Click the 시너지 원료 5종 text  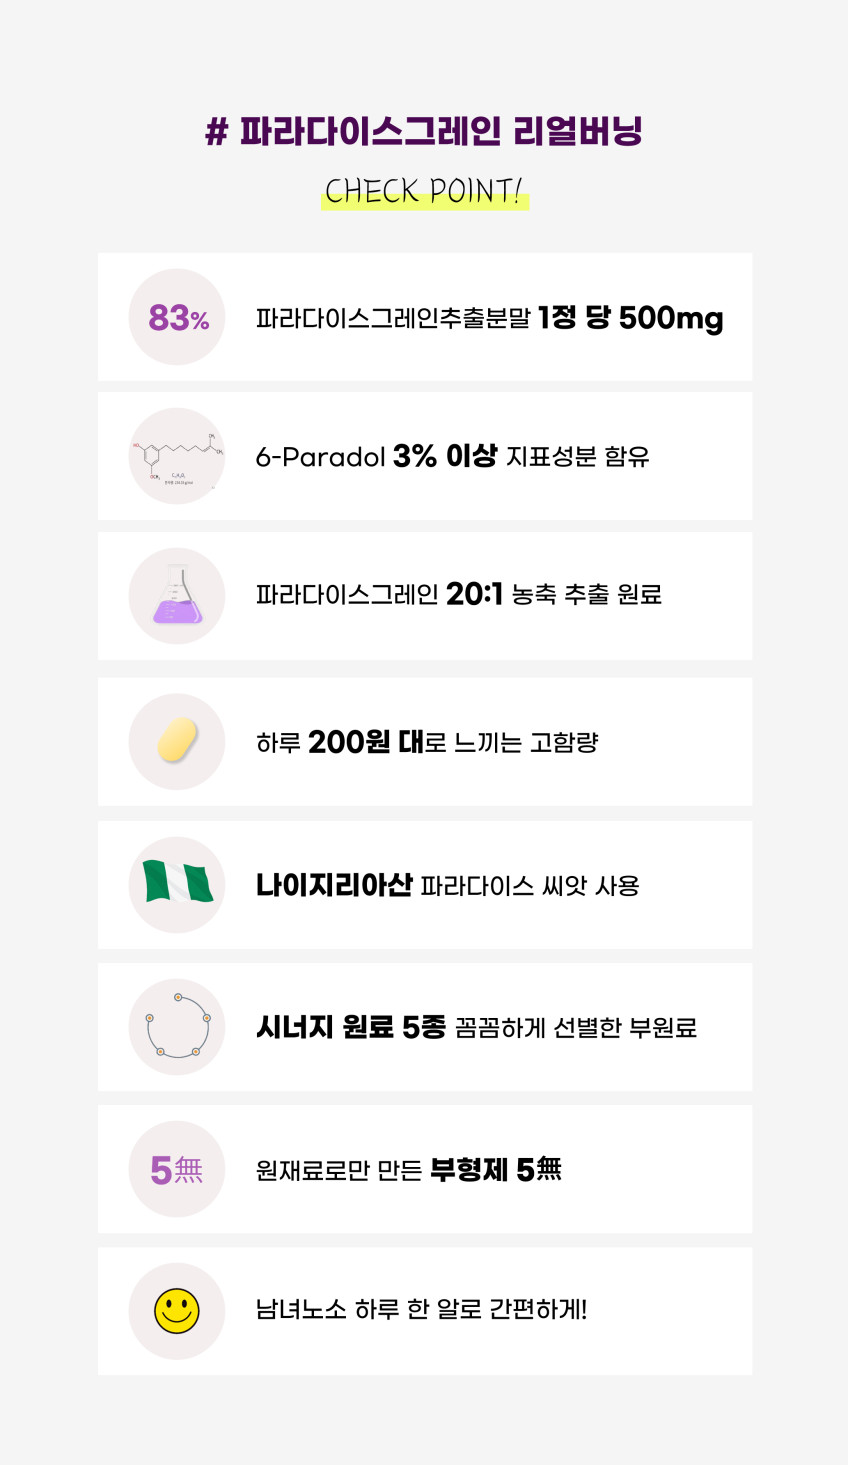[x=351, y=1027]
